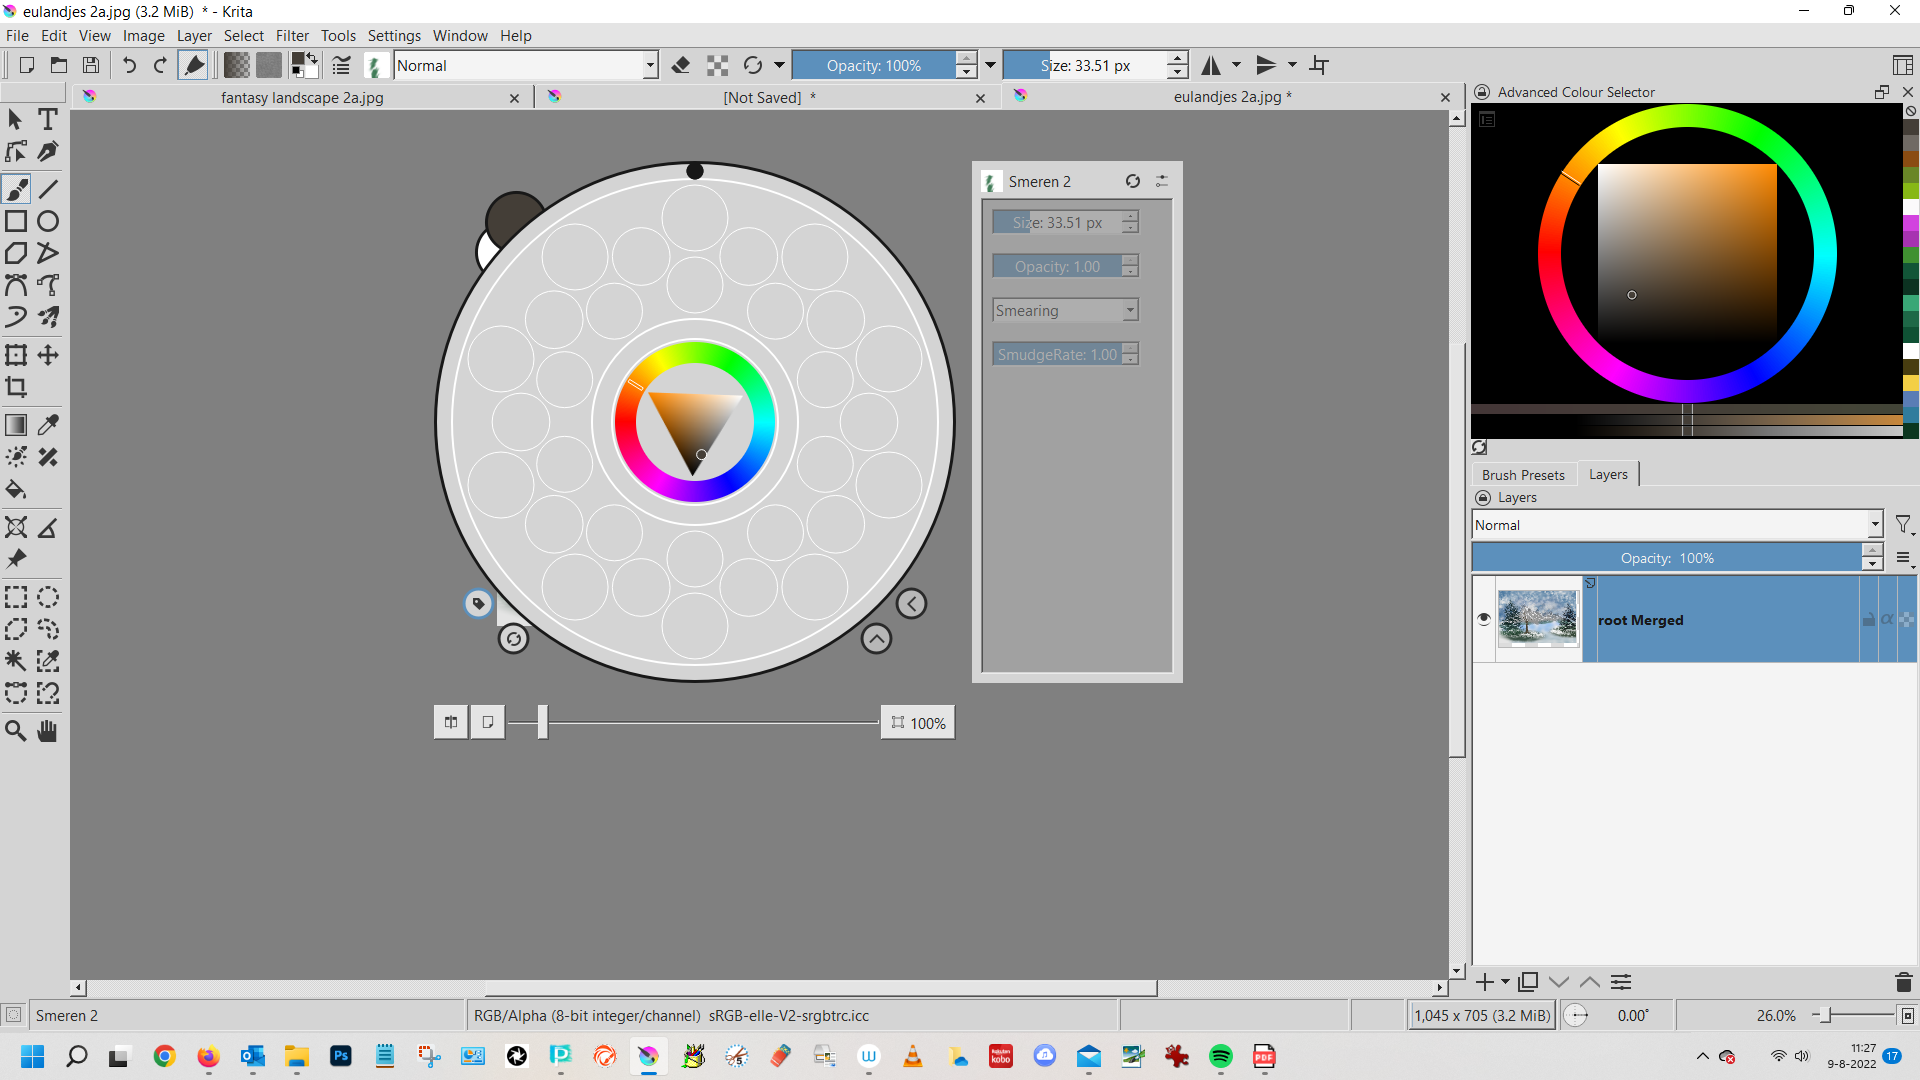Toggle preserve alpha in the toolbar
Viewport: 1920px width, 1080px height.
717,66
